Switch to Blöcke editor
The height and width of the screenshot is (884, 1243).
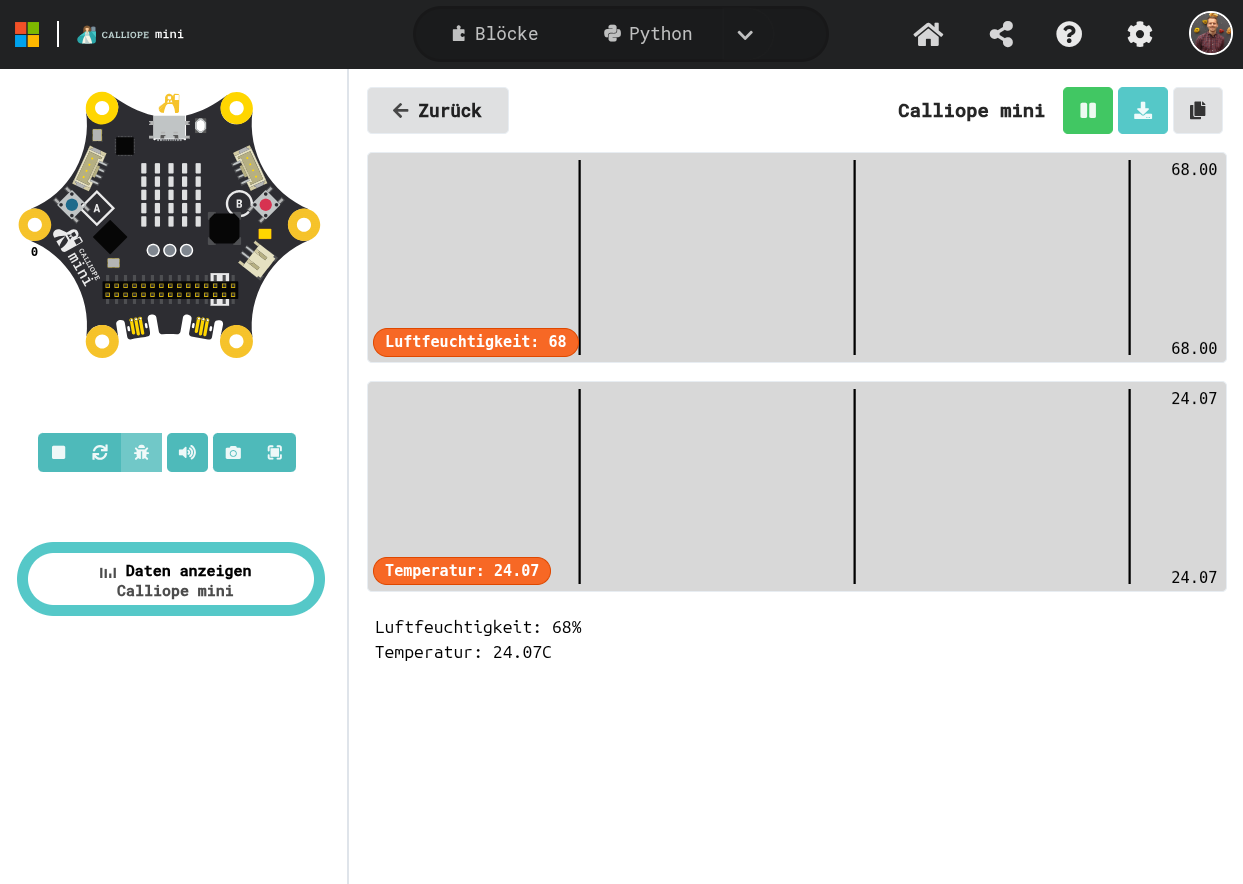[495, 34]
